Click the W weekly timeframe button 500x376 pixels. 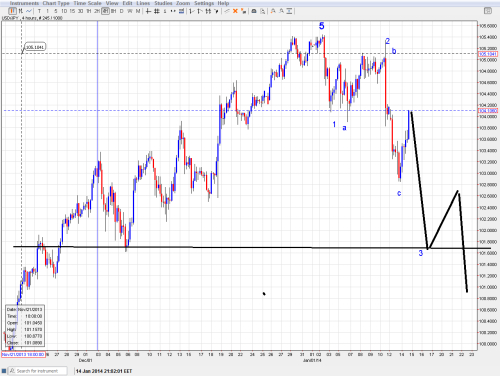[x=130, y=11]
